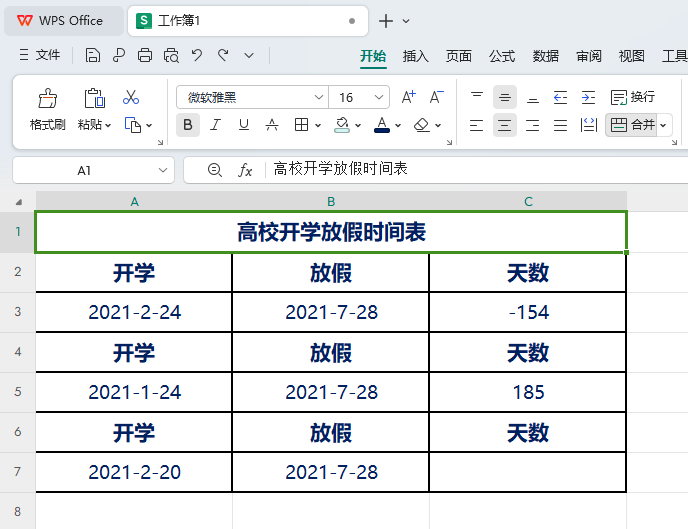Viewport: 688px width, 529px height.
Task: Apply cell borders icon
Action: pos(301,125)
